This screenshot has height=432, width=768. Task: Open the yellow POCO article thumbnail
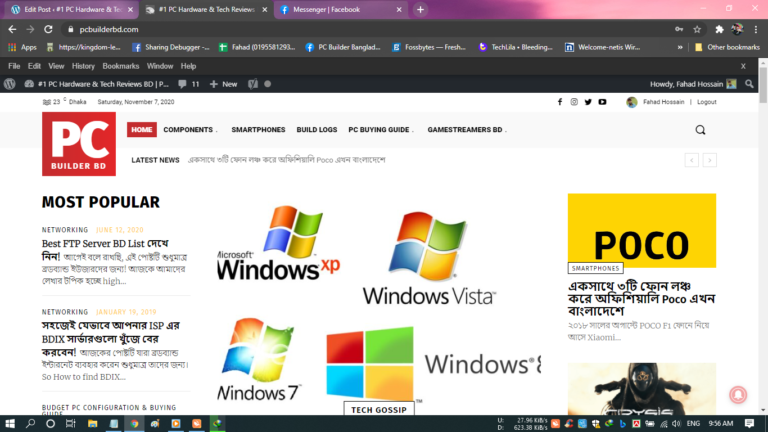(x=642, y=231)
